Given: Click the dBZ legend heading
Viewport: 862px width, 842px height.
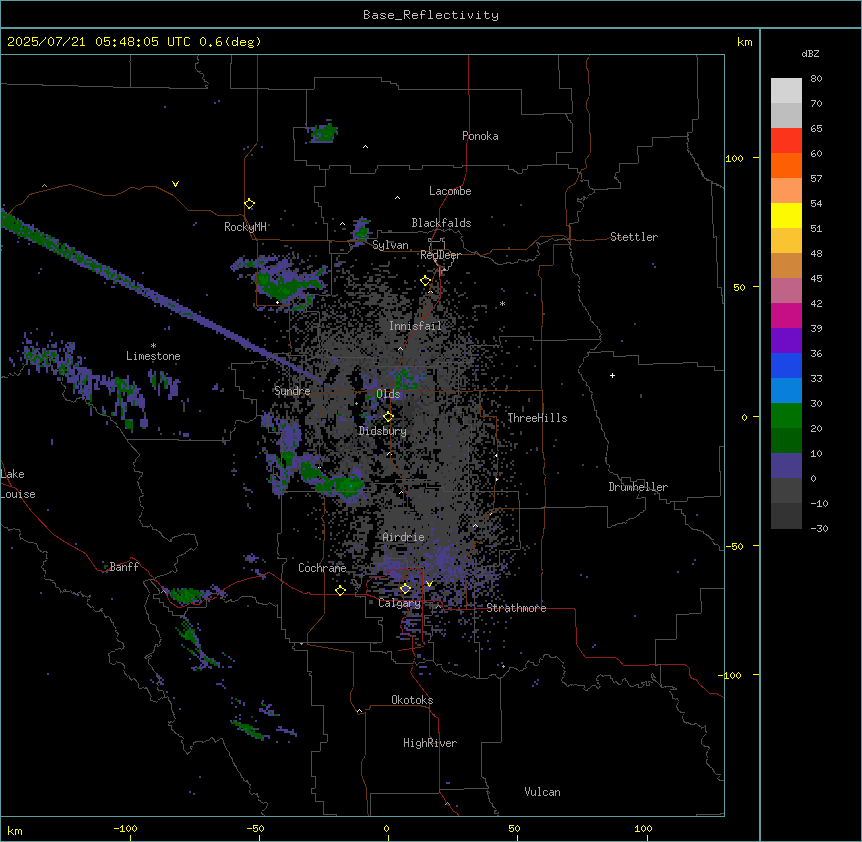Looking at the screenshot, I should (x=810, y=53).
